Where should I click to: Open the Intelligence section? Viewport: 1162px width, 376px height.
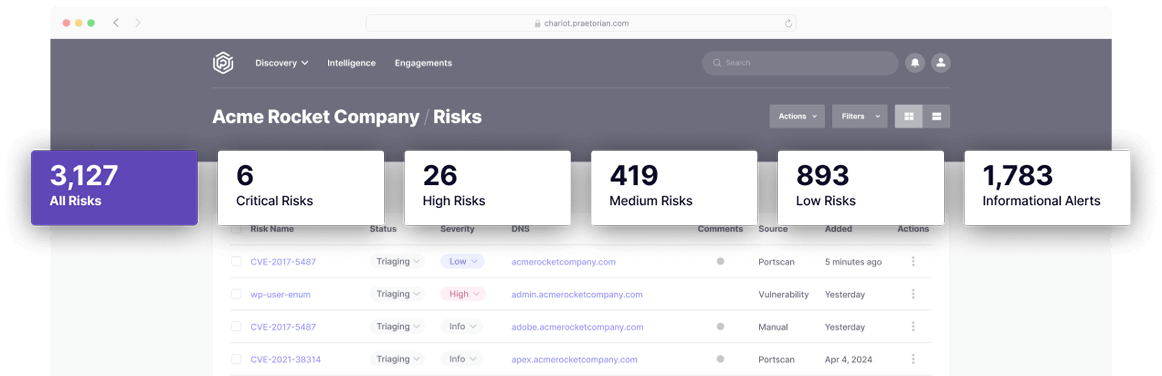pos(351,63)
